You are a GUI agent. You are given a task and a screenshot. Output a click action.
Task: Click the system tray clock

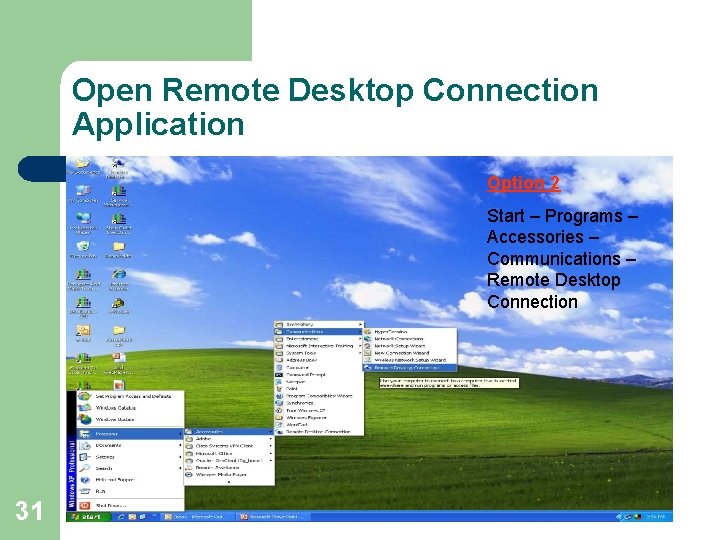[657, 517]
